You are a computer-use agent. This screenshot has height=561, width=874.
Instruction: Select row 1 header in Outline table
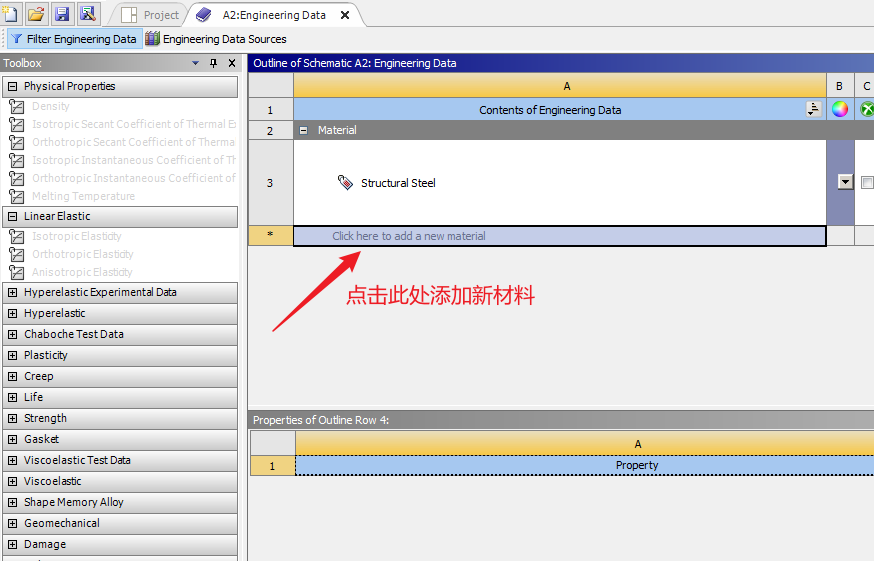coord(271,110)
